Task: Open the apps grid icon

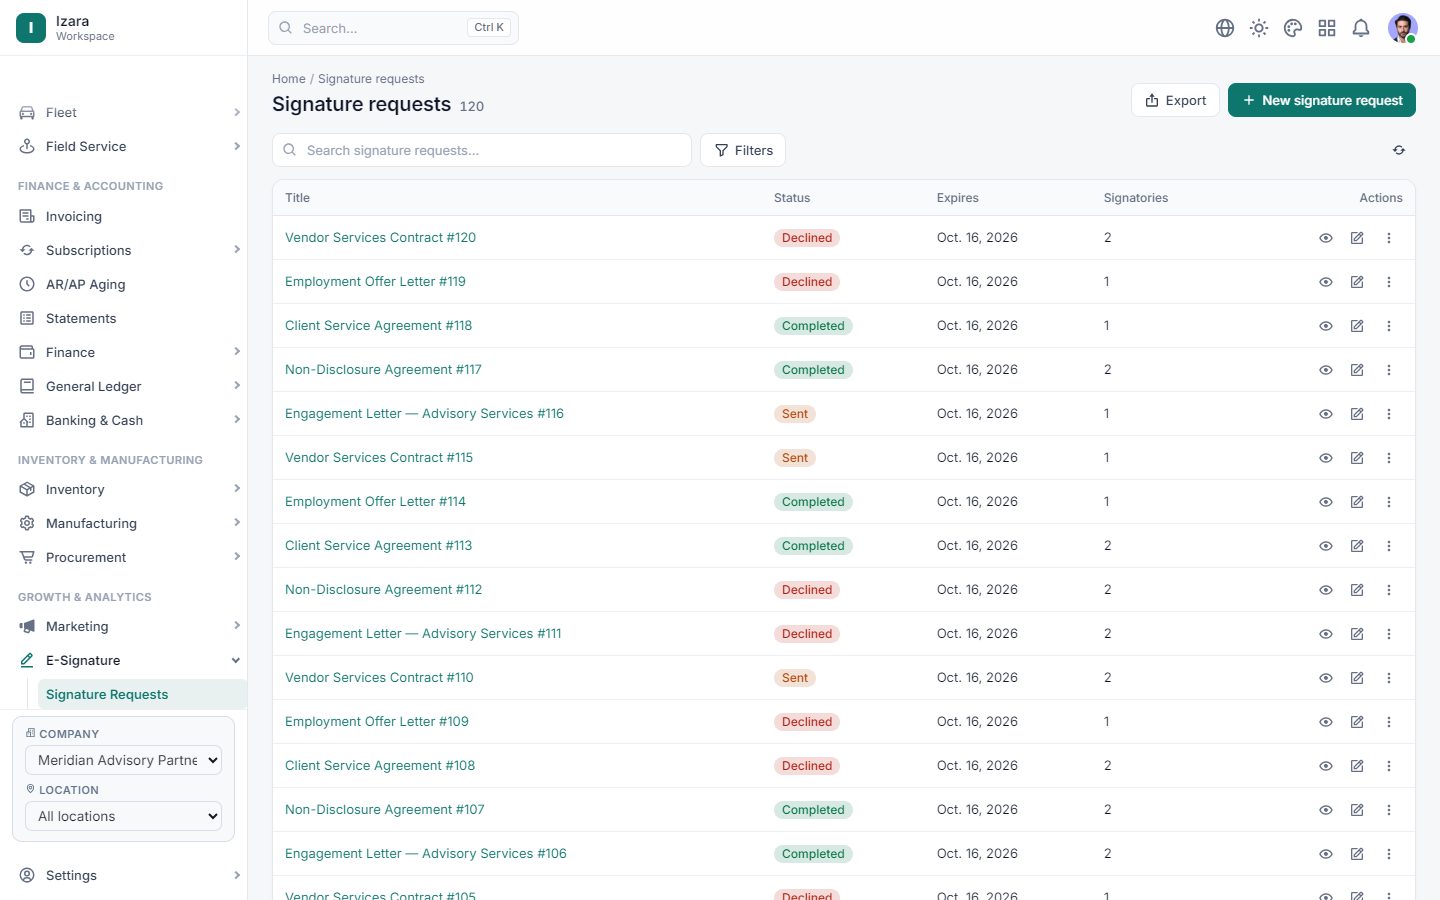Action: click(x=1327, y=28)
